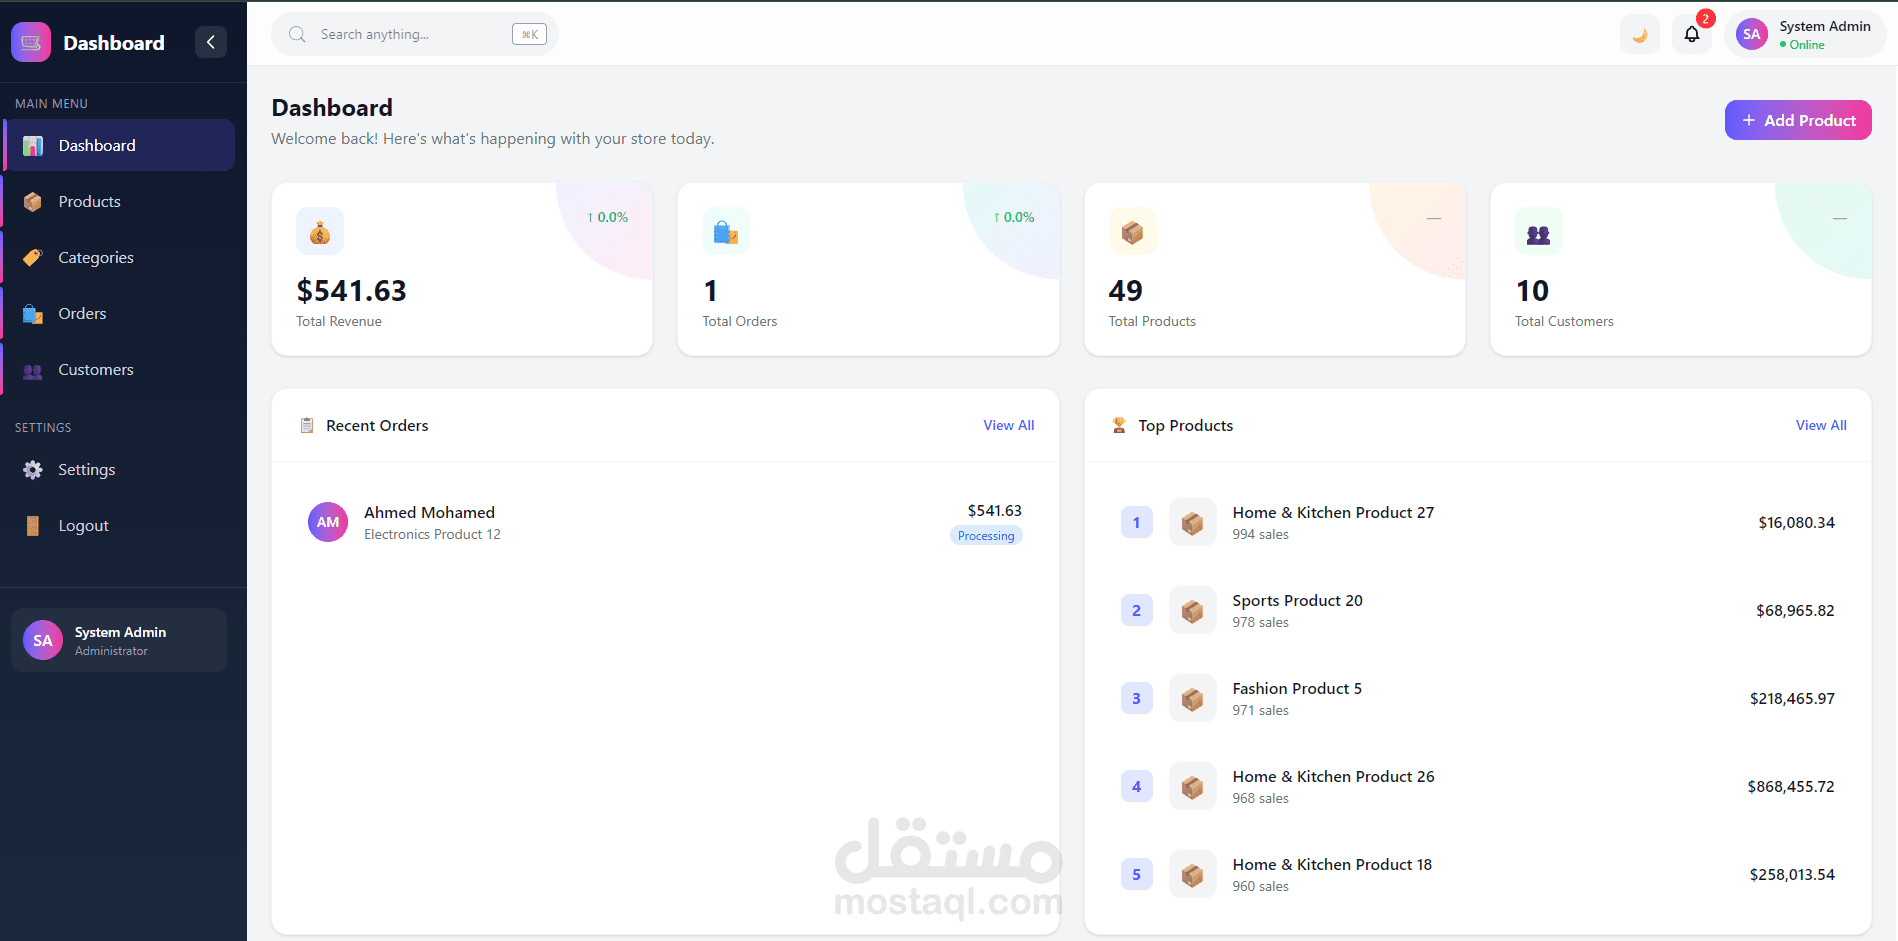Open the Categories menu item
The height and width of the screenshot is (941, 1898).
[120, 257]
